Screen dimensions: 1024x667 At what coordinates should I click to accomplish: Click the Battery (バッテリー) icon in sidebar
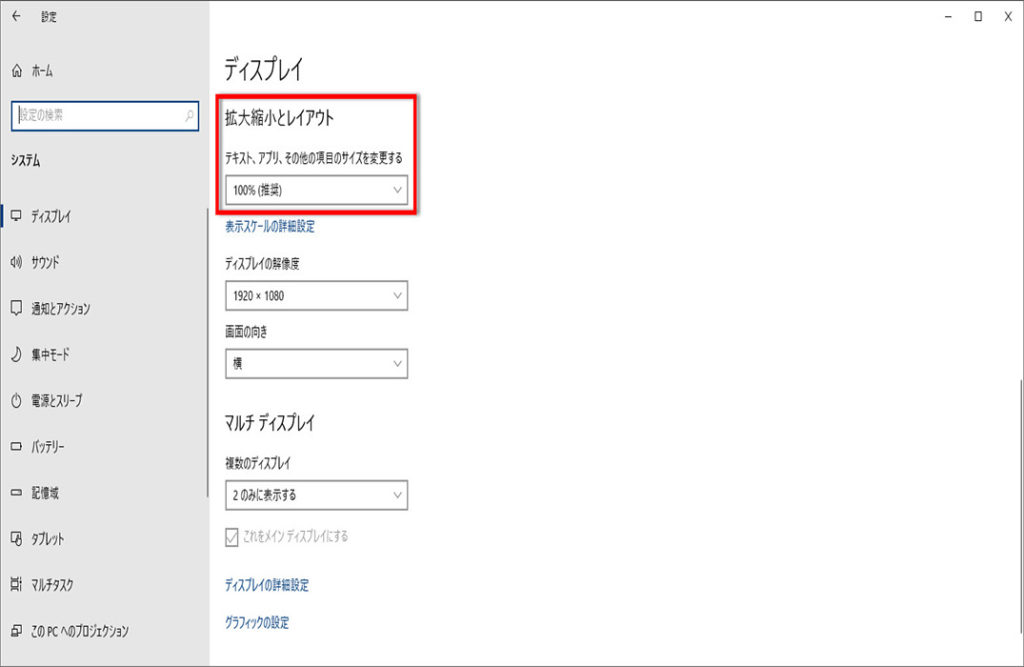coord(16,446)
